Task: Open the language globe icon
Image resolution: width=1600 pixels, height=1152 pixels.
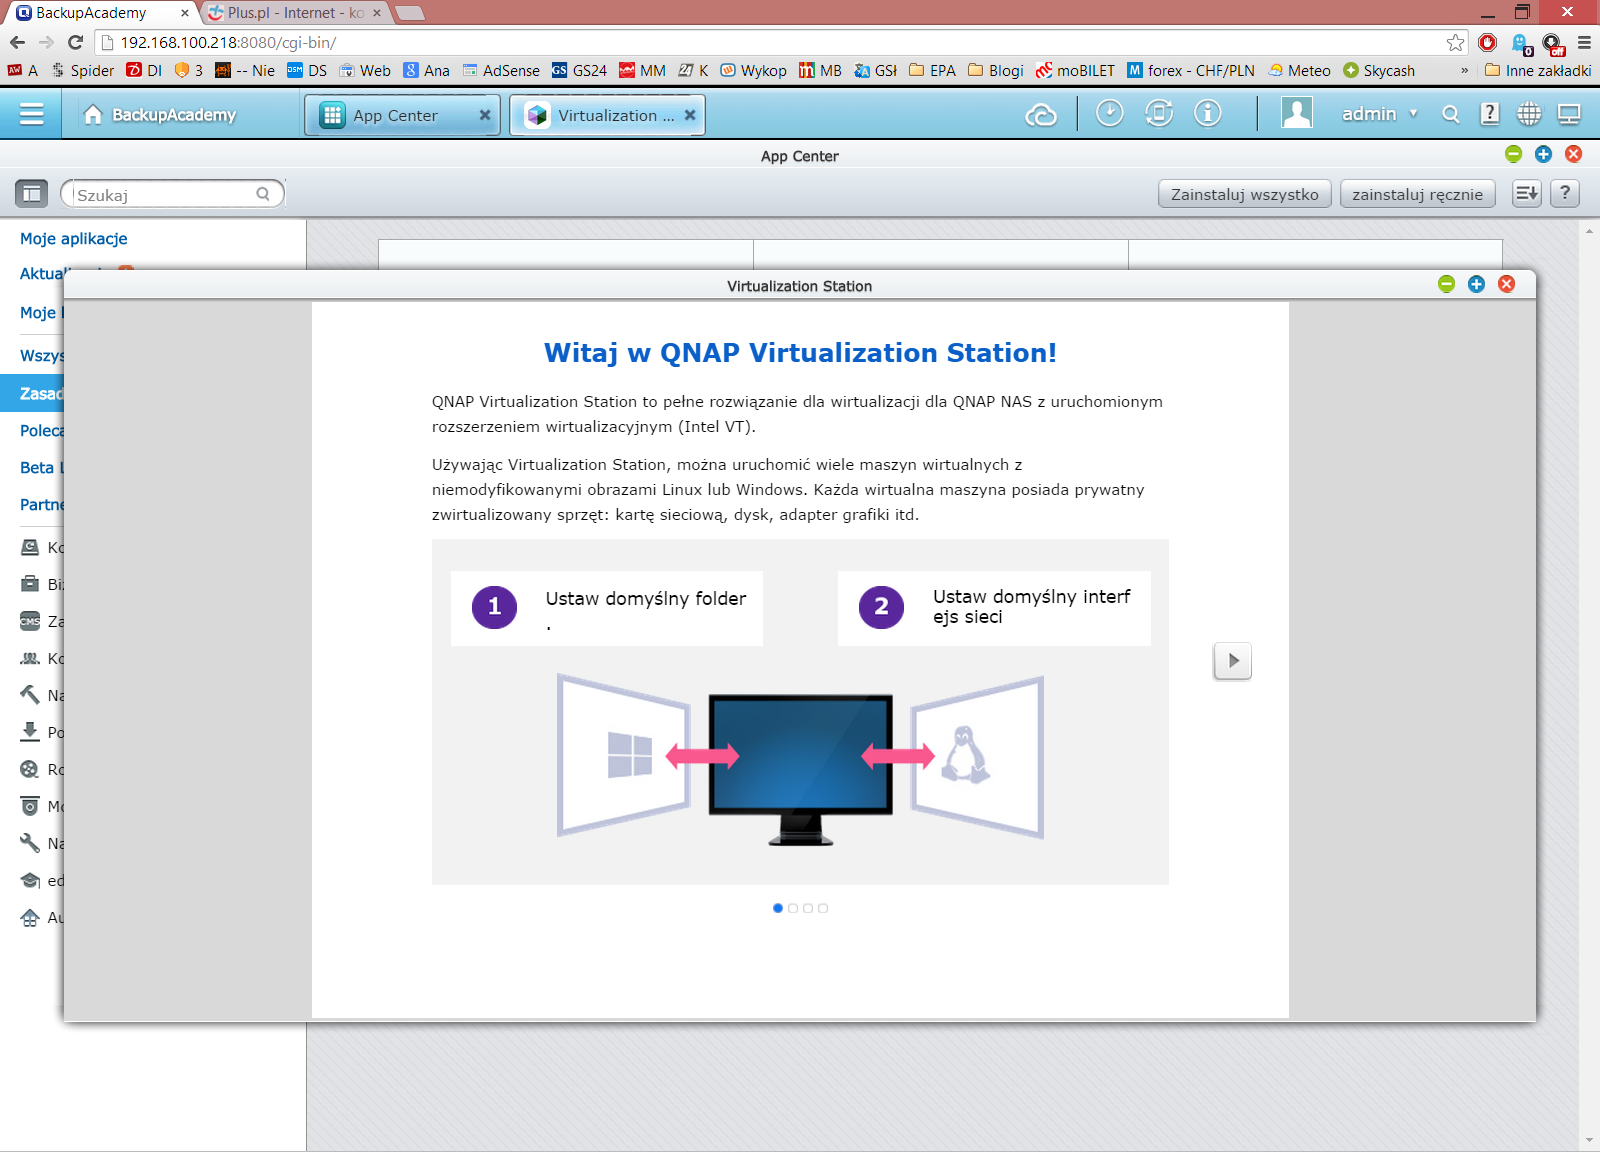Action: tap(1529, 114)
